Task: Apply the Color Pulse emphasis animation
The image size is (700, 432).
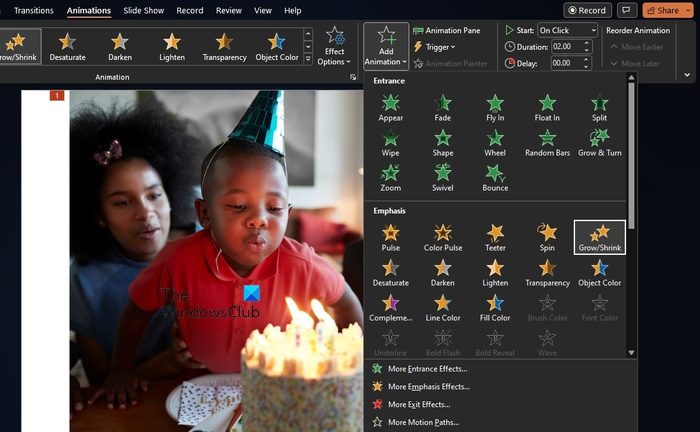Action: click(443, 238)
